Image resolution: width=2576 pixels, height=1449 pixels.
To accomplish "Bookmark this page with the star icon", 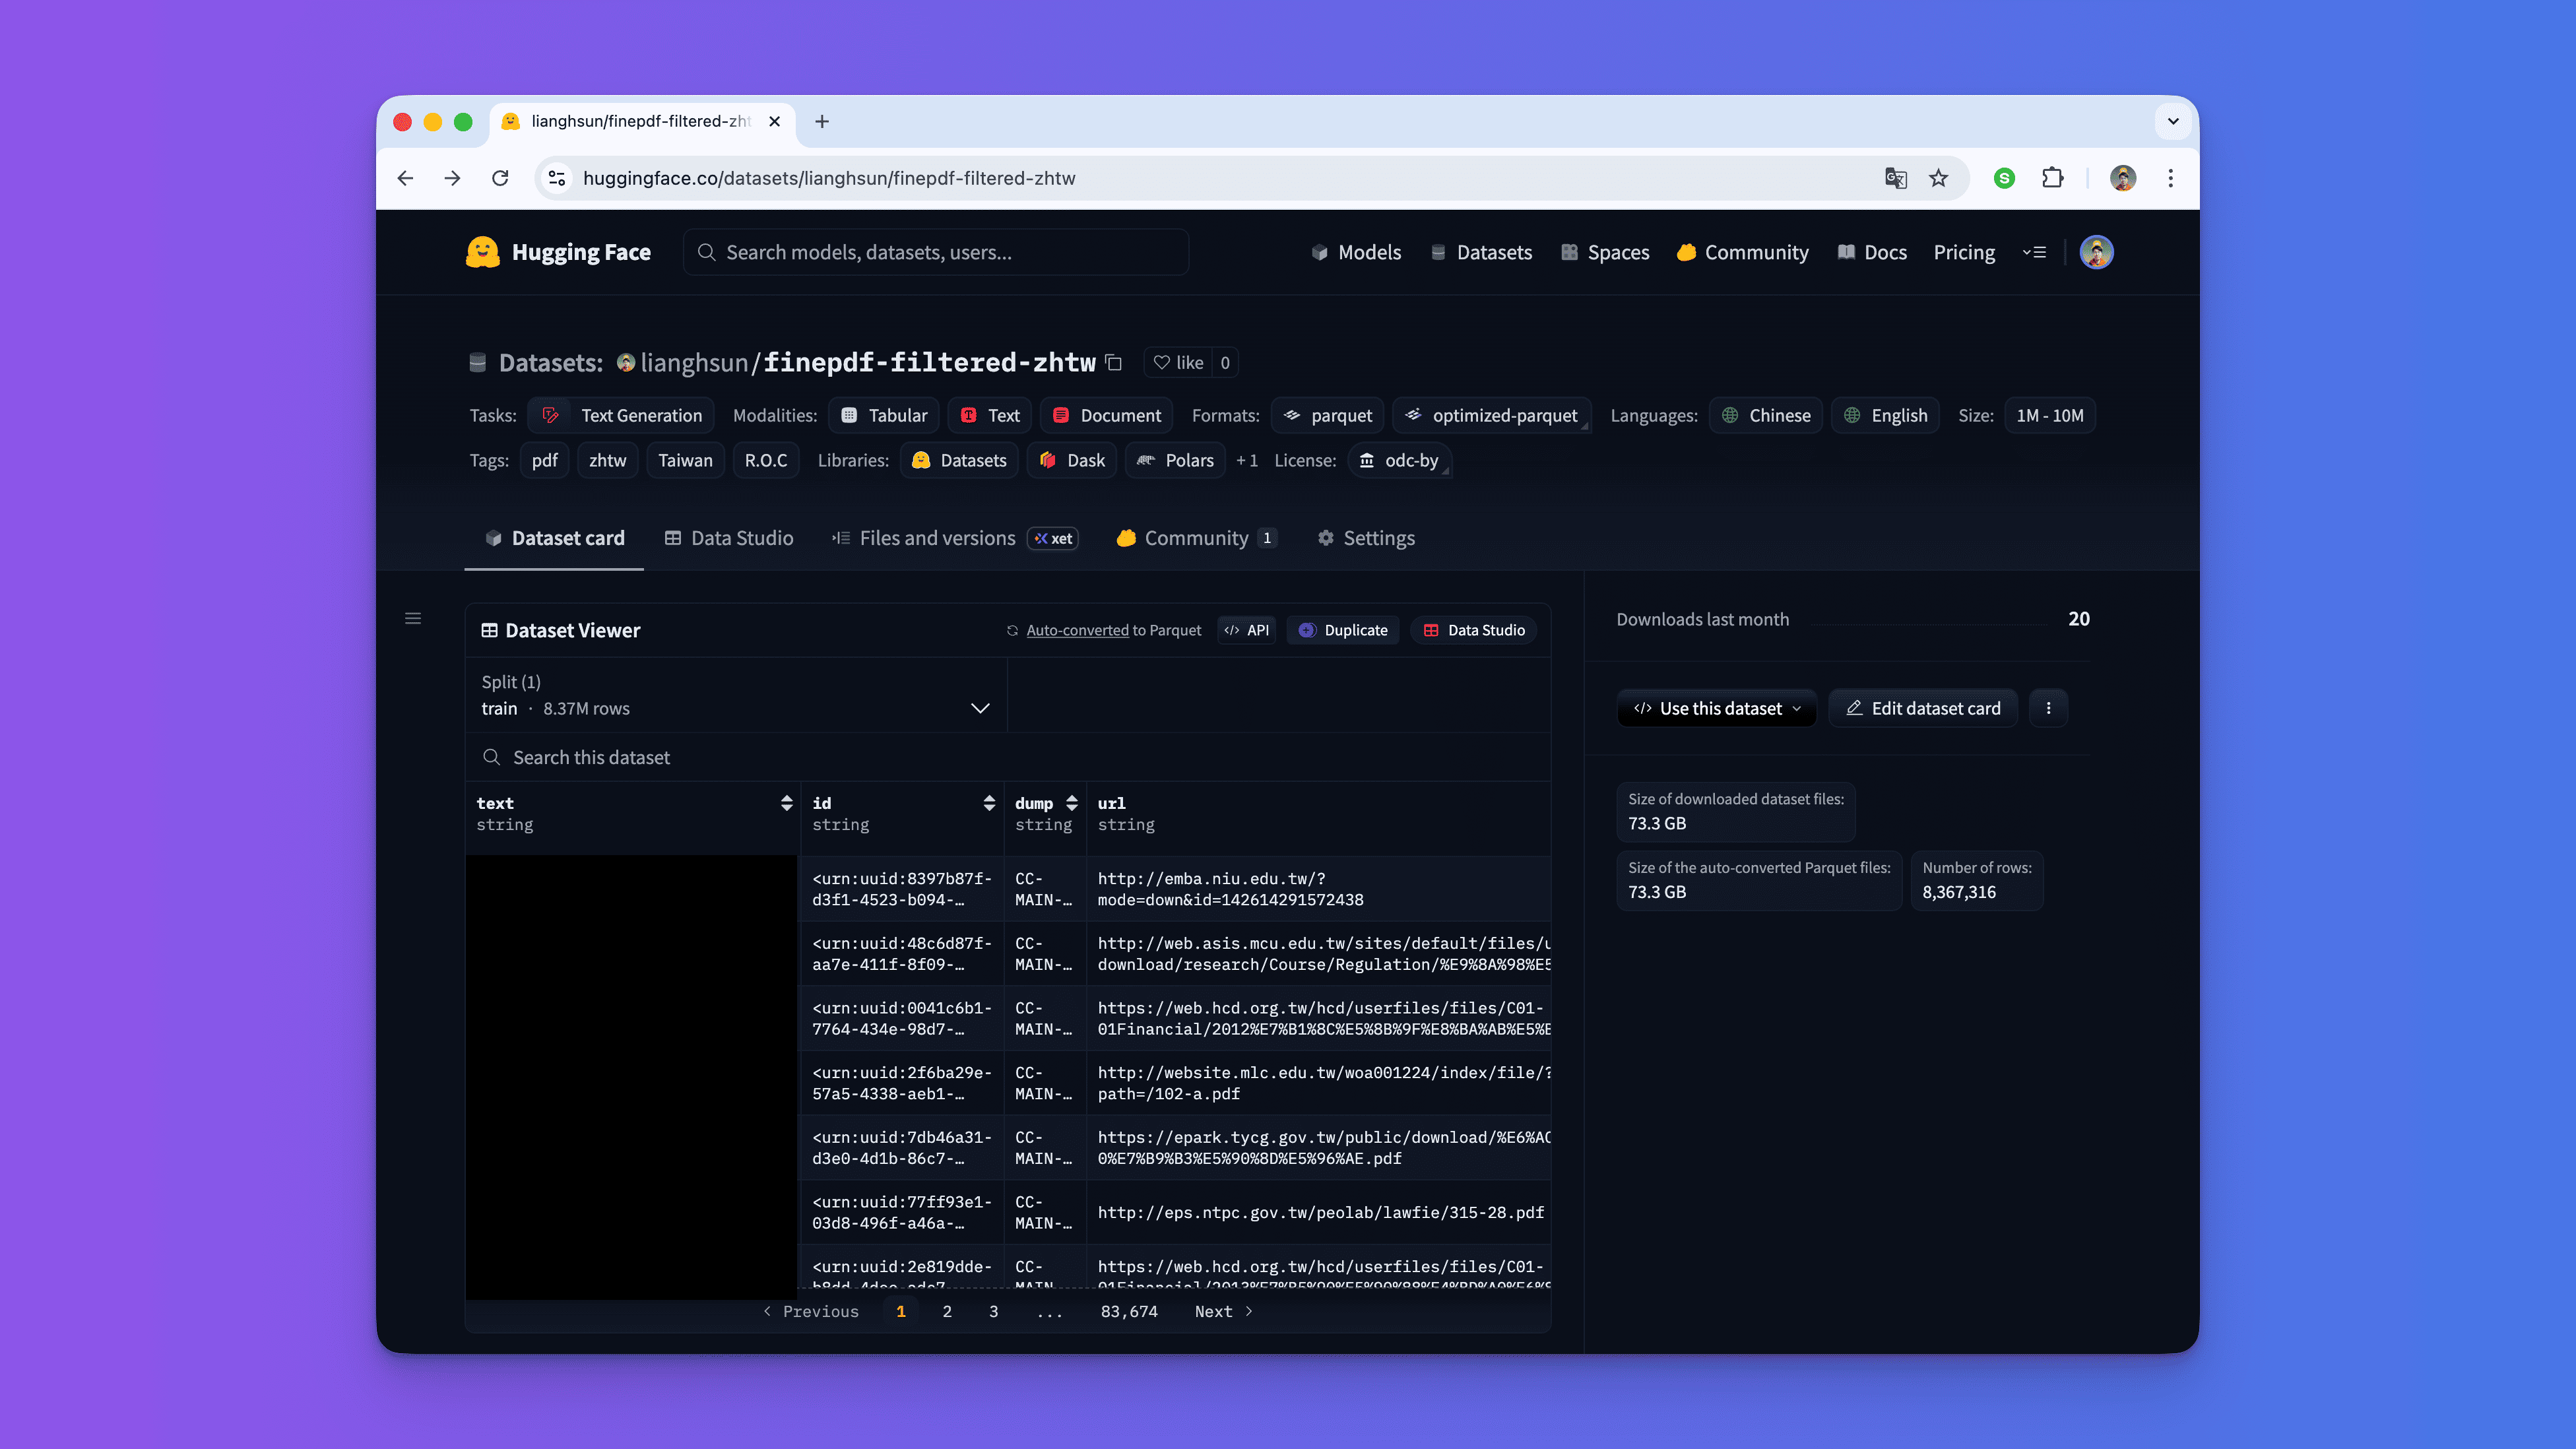I will pos(1938,178).
